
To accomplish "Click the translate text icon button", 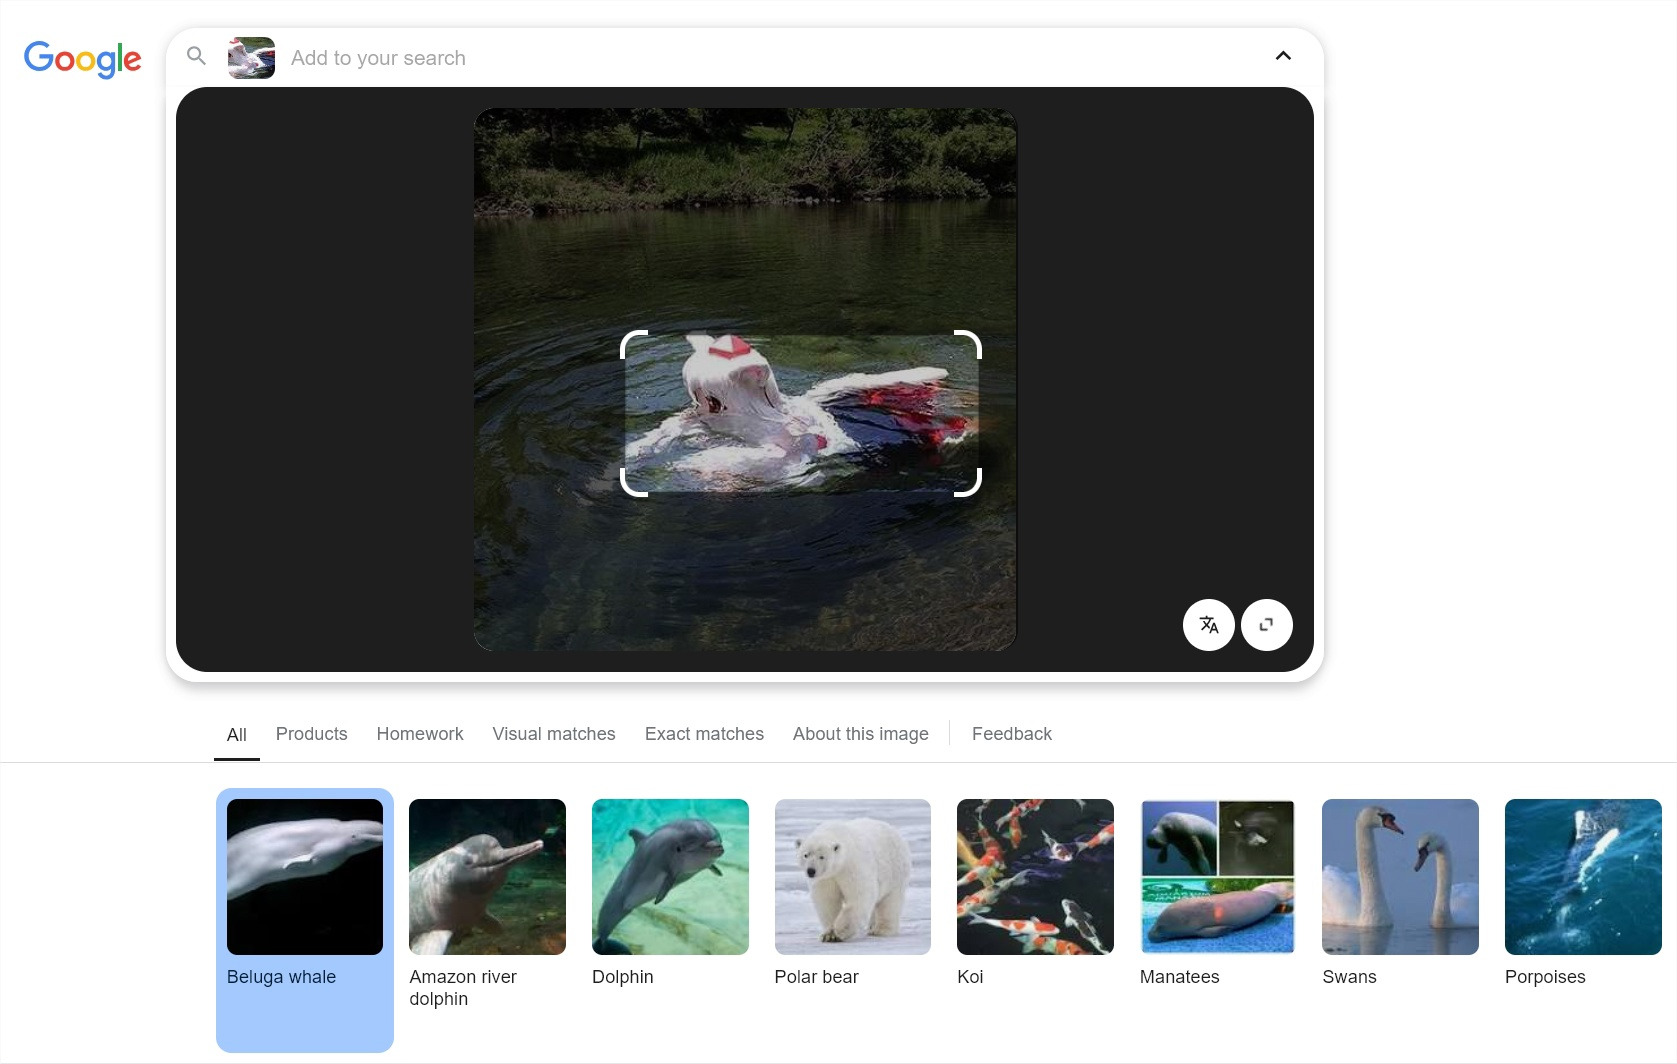I will [x=1208, y=625].
